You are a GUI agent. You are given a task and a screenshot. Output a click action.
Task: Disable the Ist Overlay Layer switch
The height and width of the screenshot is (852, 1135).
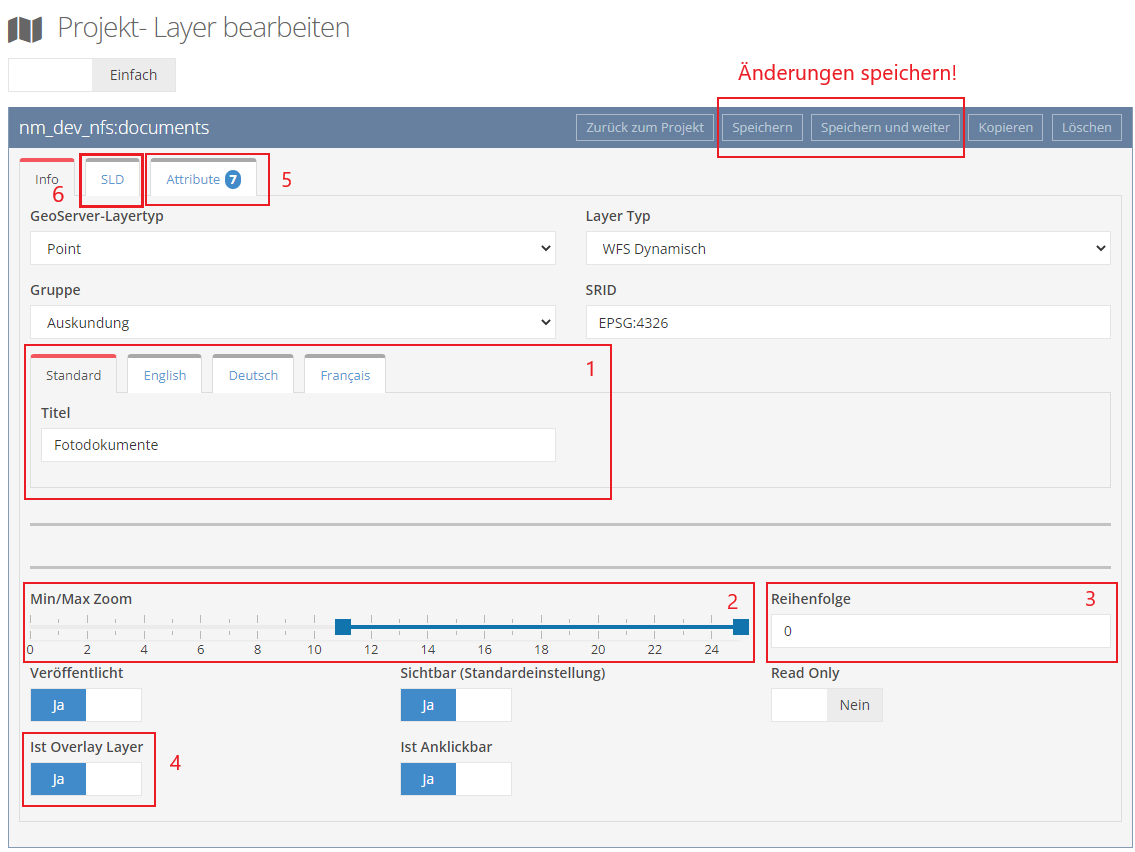85,779
